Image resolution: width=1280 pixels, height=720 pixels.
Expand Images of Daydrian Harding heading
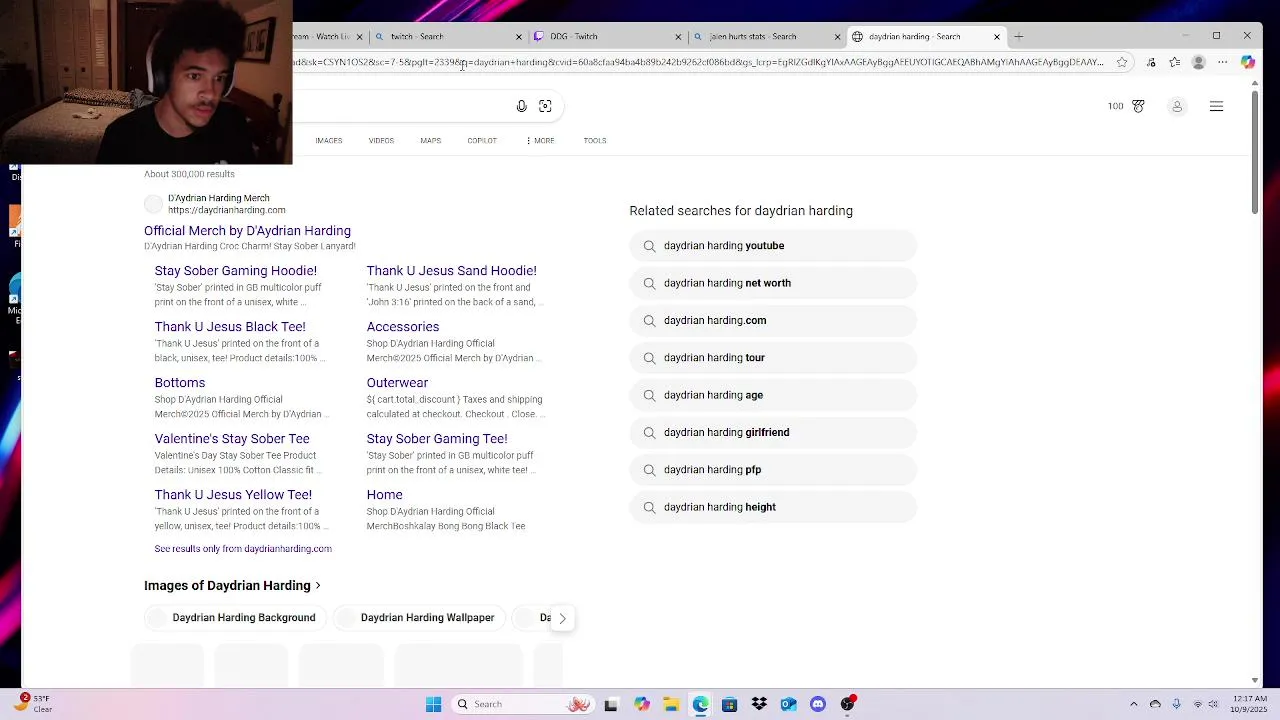pyautogui.click(x=232, y=586)
